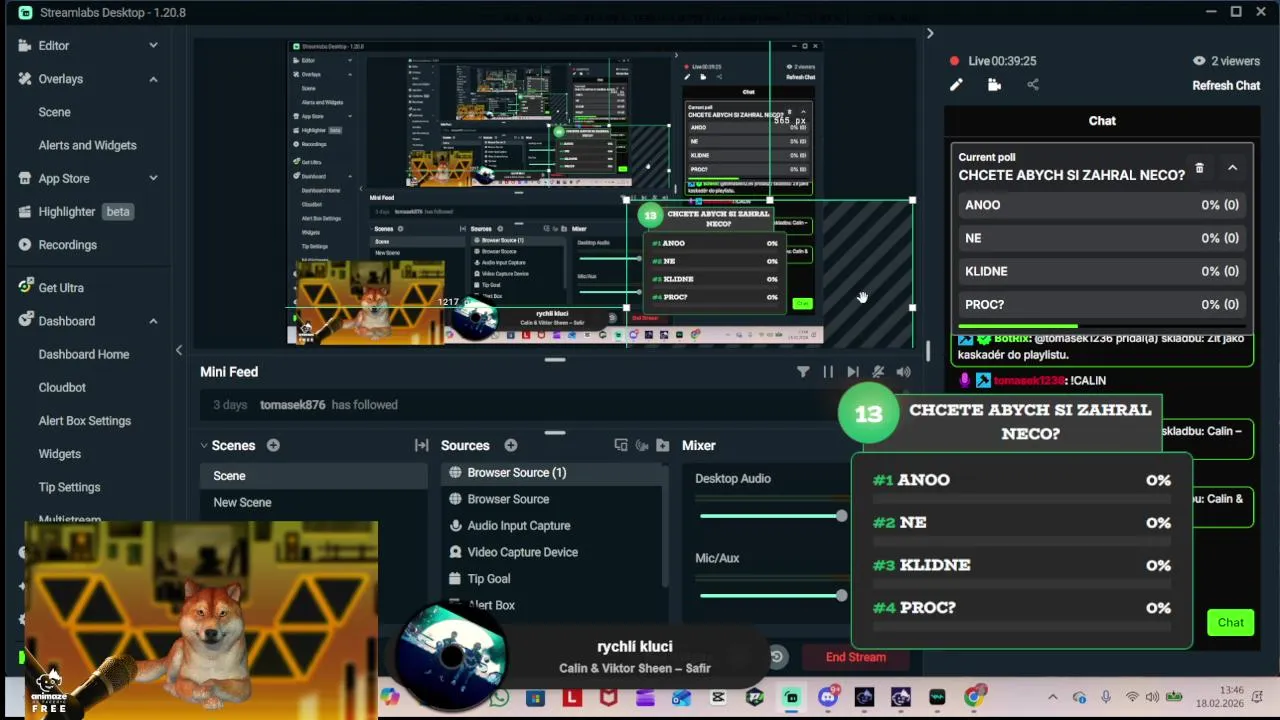Open the Widgets page
This screenshot has height=720, width=1280.
pos(60,454)
